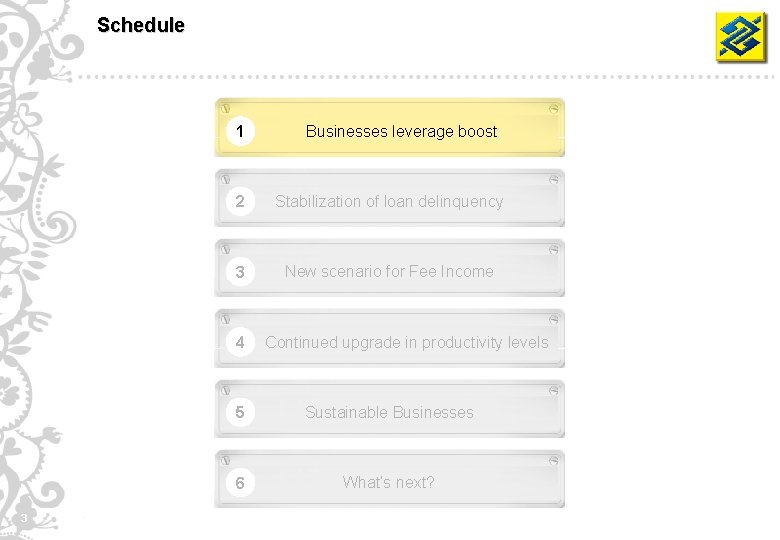The image size is (780, 540).
Task: Click the slide number 3 marker
Action: [x=23, y=518]
